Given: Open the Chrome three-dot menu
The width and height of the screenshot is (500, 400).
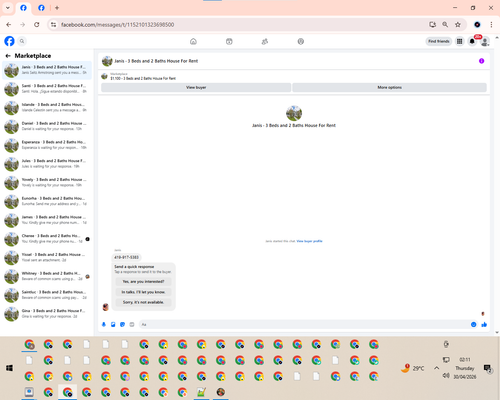Looking at the screenshot, I should (x=491, y=25).
